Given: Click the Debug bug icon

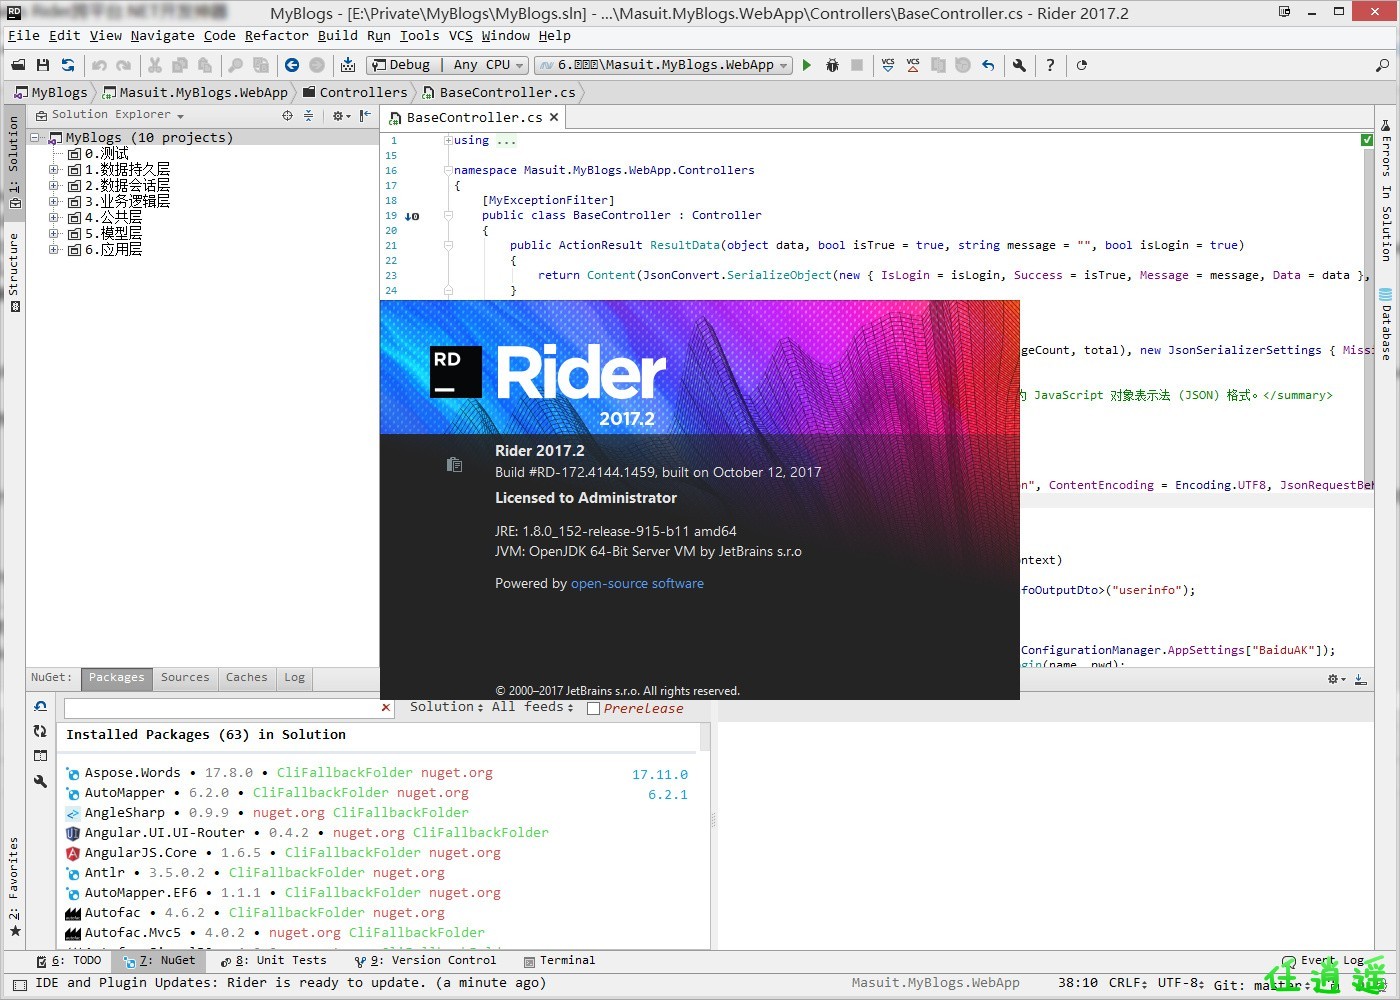Looking at the screenshot, I should click(x=832, y=65).
